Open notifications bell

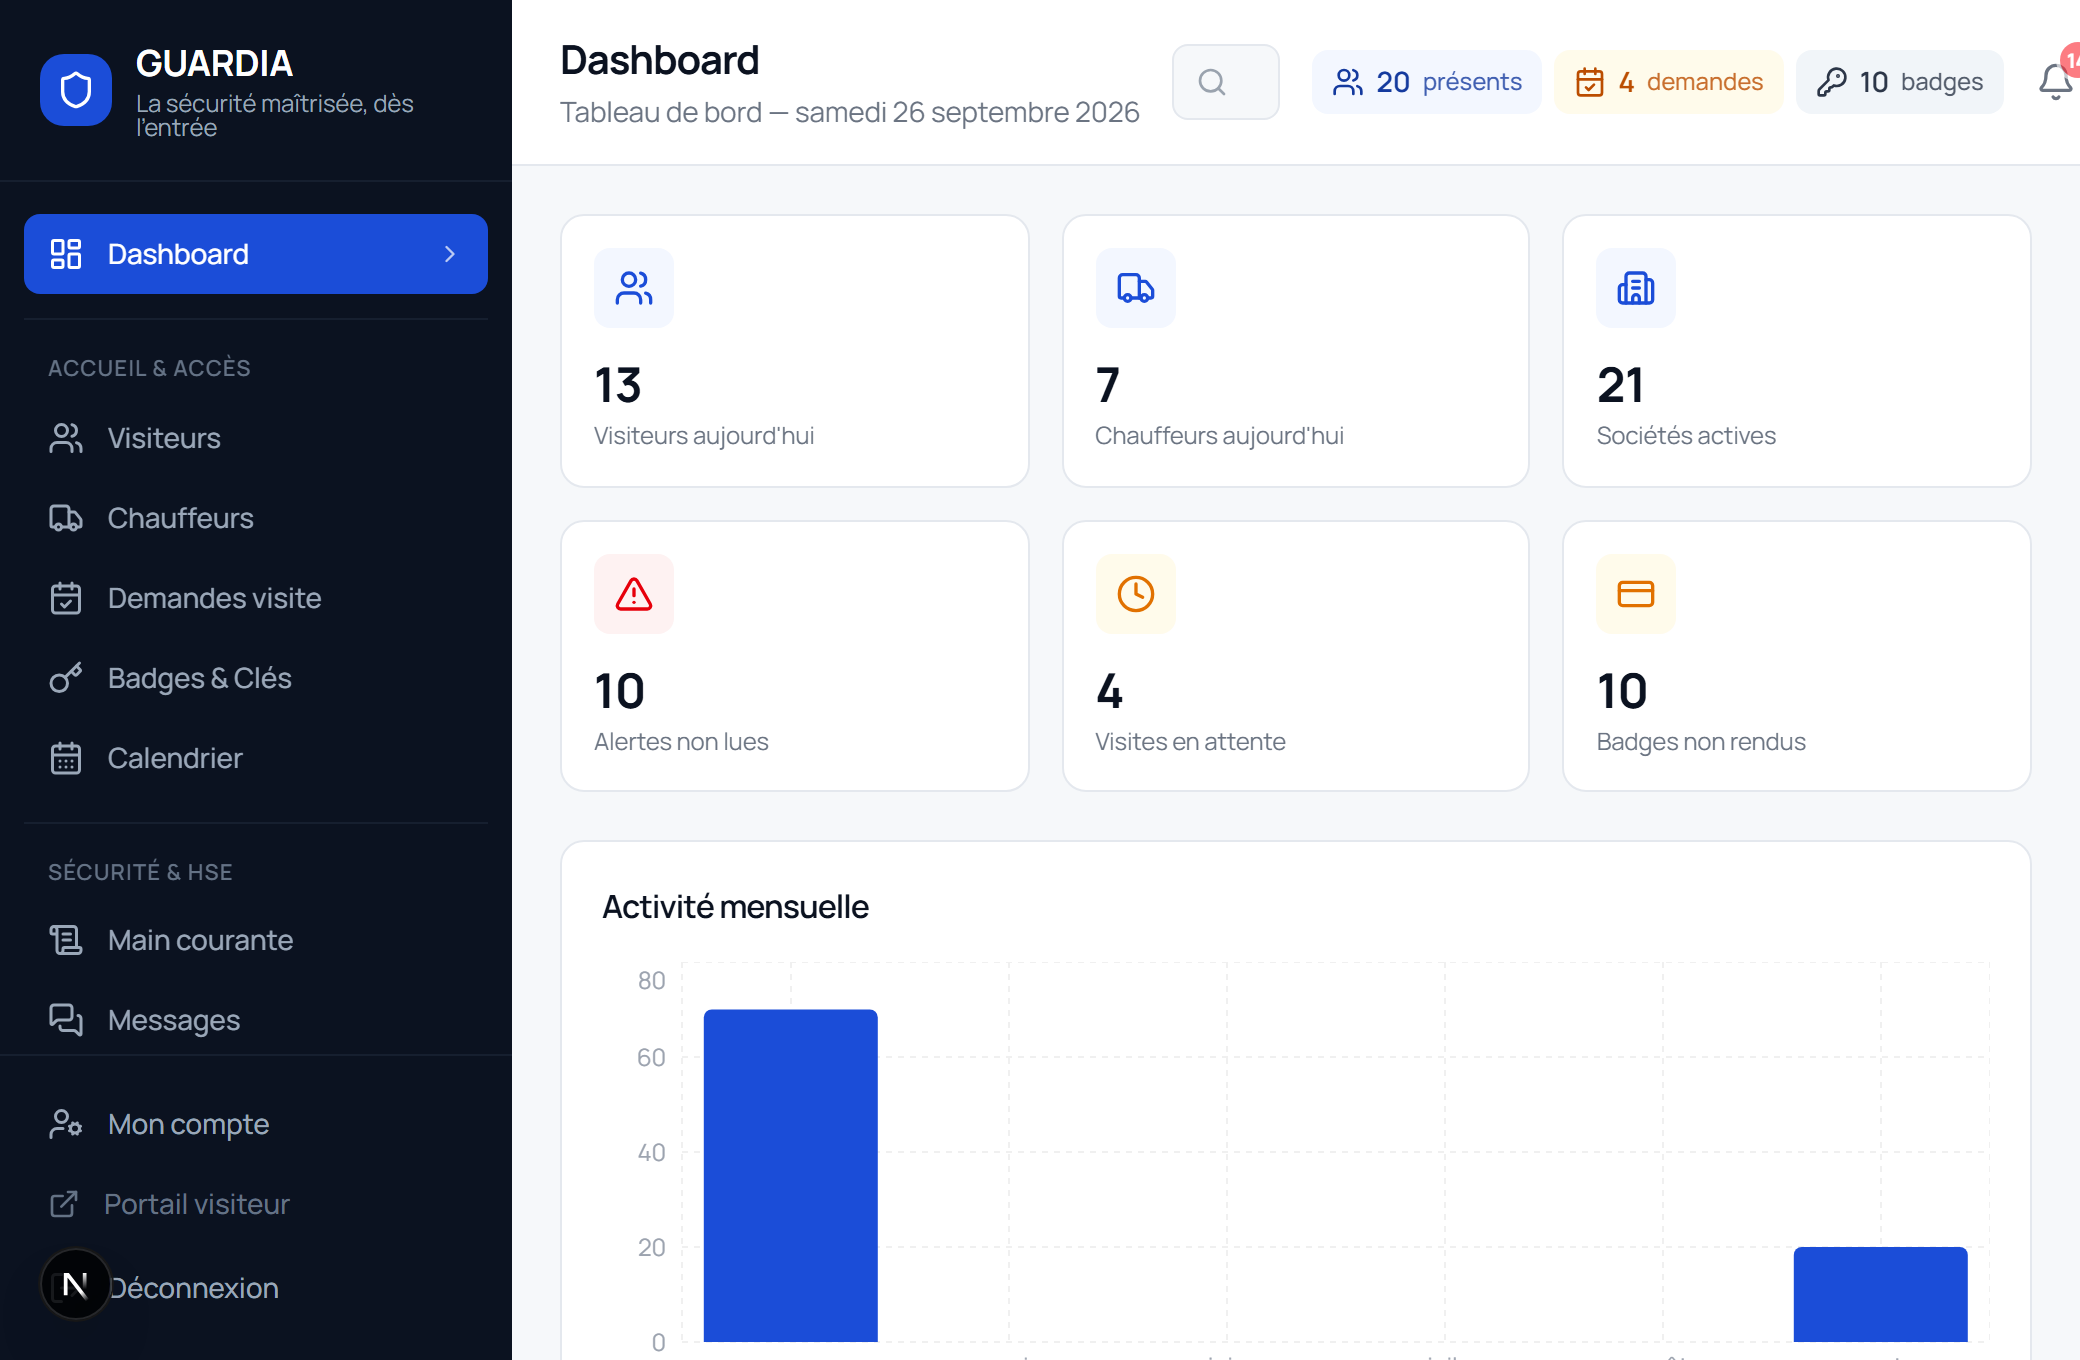2056,82
